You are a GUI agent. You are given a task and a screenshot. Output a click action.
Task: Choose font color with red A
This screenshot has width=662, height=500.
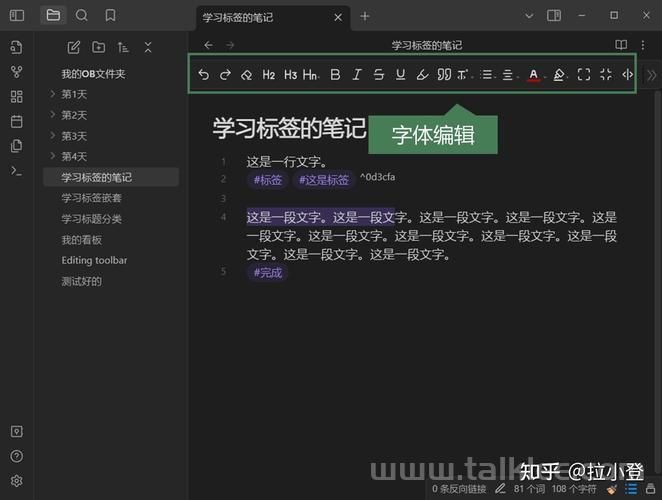pyautogui.click(x=534, y=75)
